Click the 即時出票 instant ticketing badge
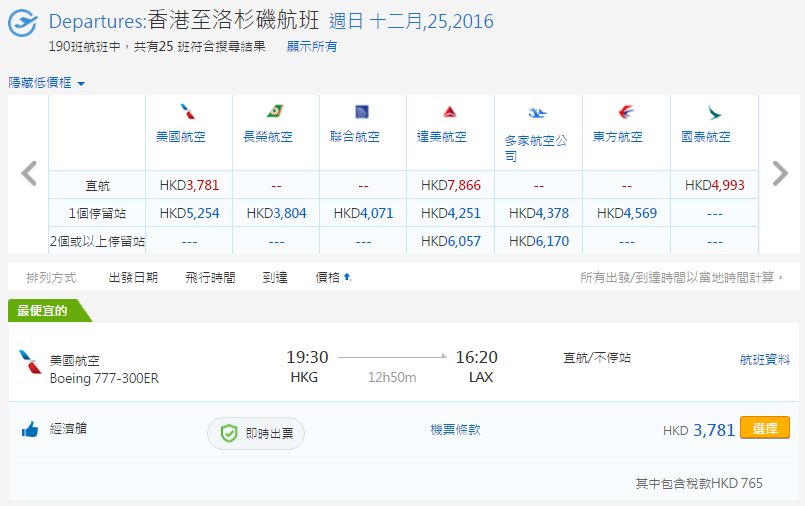Screen dimensions: 805x506 pos(256,434)
